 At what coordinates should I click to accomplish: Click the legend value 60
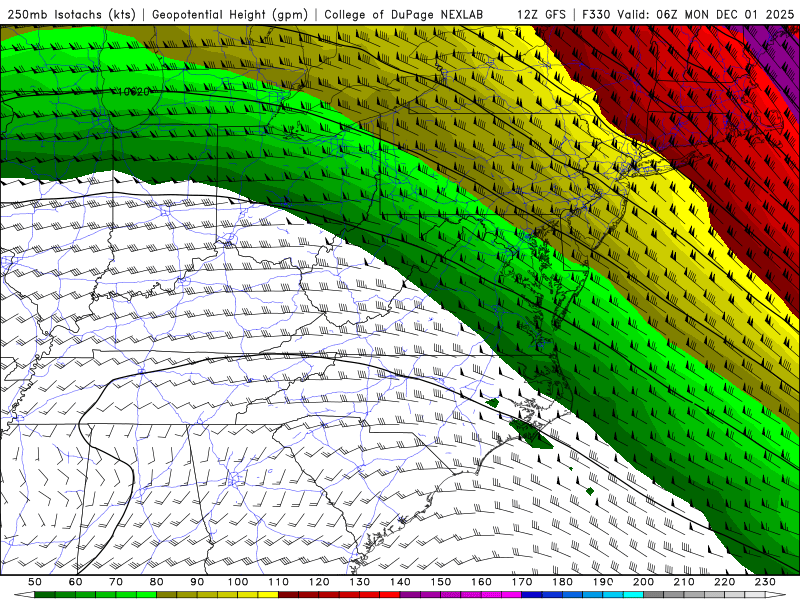(x=76, y=582)
